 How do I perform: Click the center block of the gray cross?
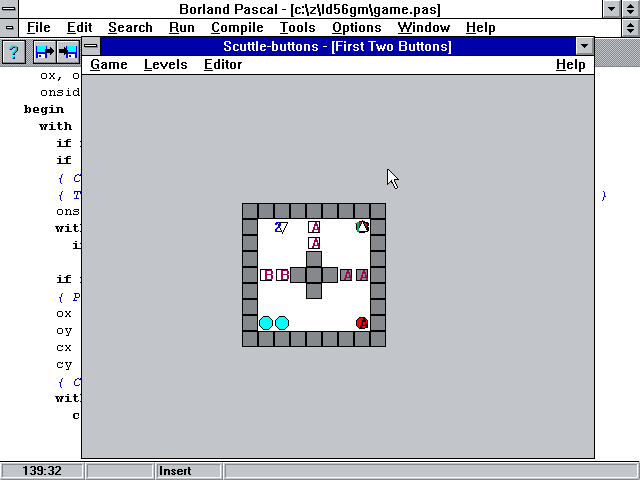pyautogui.click(x=314, y=275)
